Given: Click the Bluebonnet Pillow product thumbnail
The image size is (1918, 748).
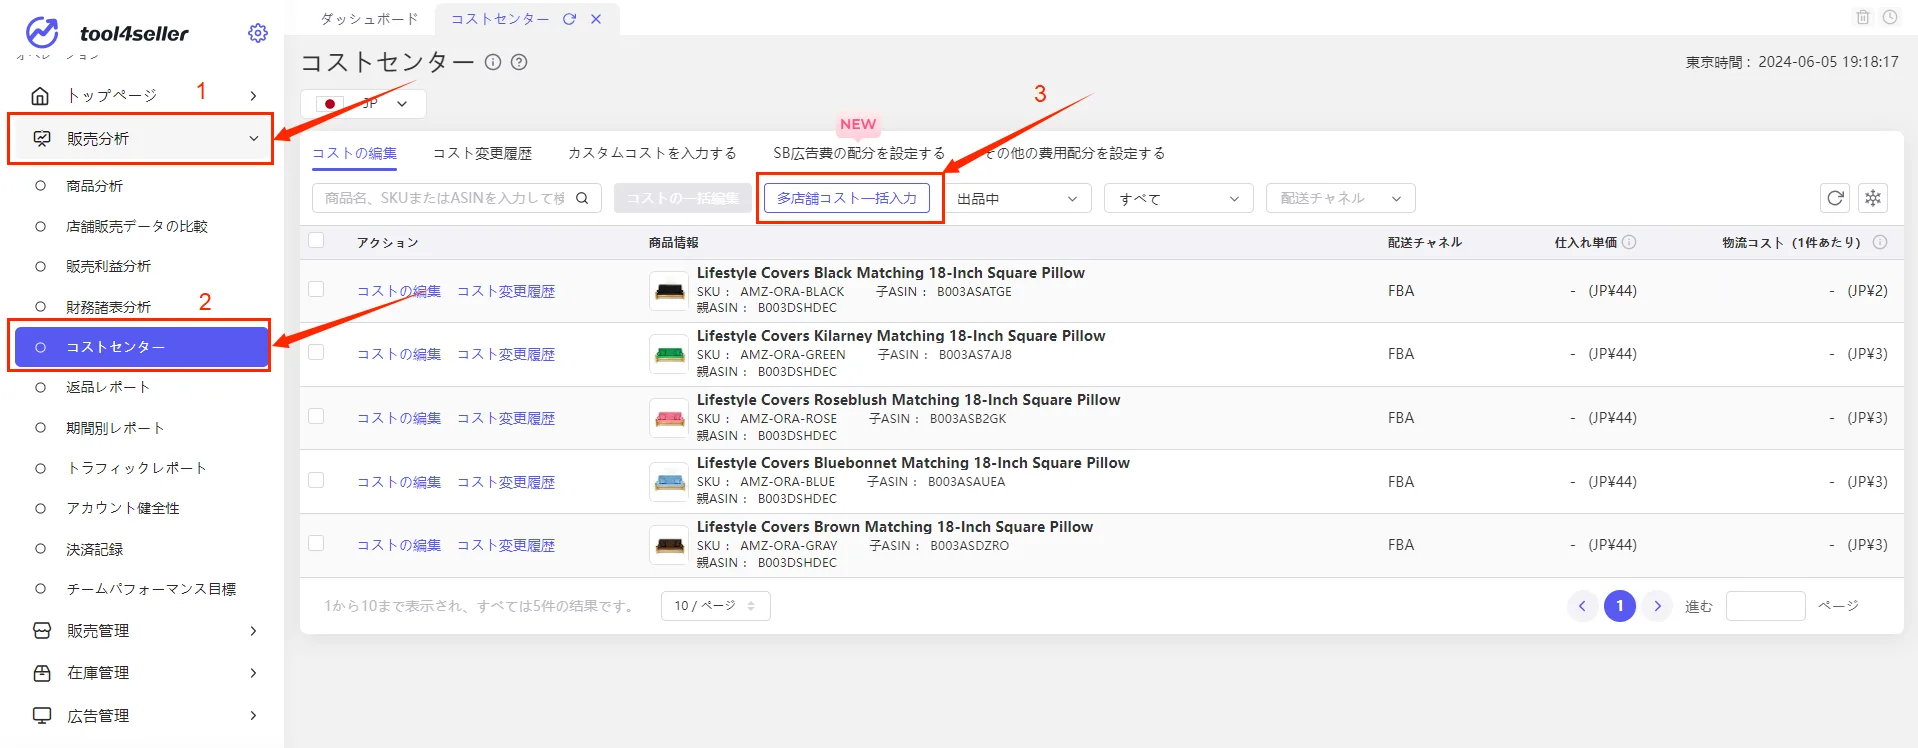Looking at the screenshot, I should tap(669, 482).
